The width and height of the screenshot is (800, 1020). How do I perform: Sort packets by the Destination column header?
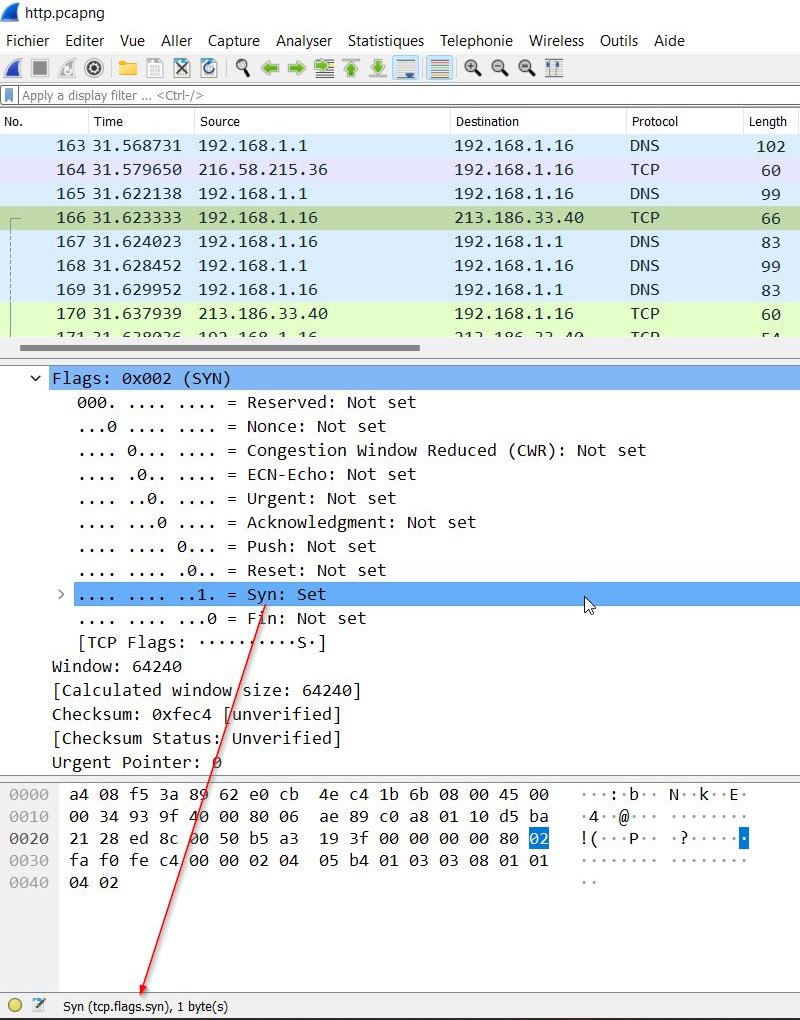538,122
